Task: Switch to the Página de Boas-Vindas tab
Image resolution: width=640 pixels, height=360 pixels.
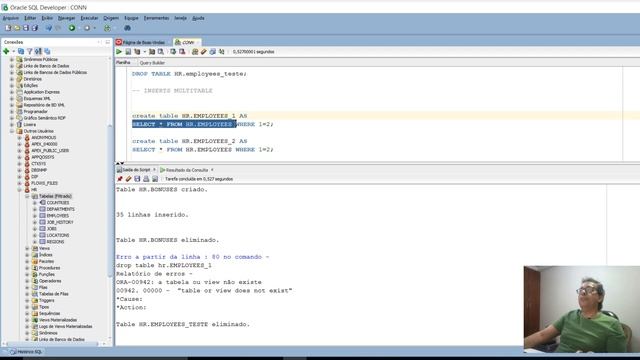Action: [x=141, y=42]
